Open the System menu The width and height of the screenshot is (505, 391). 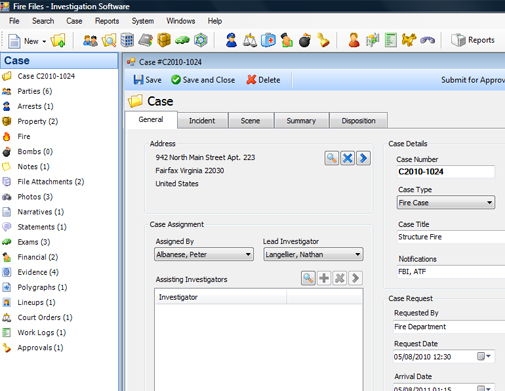coord(143,21)
